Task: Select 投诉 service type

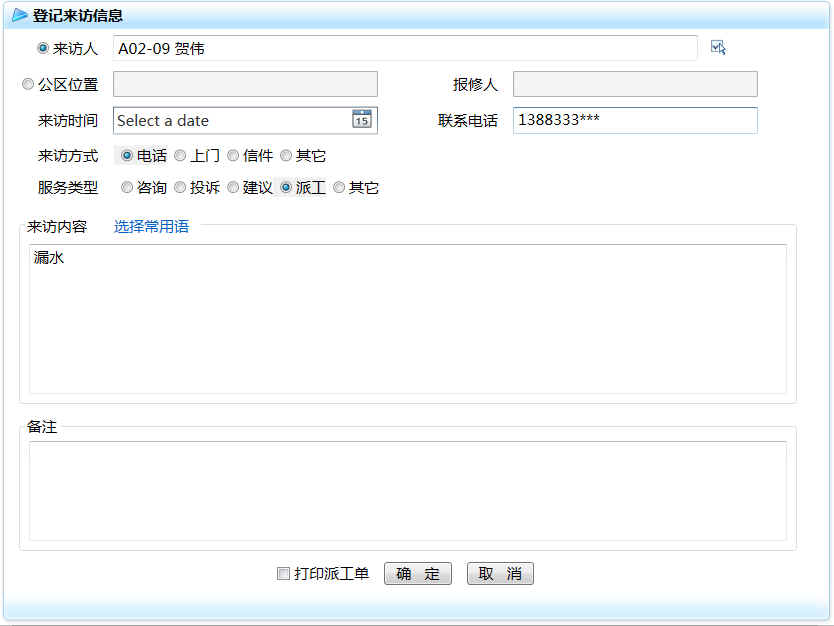Action: click(x=180, y=187)
